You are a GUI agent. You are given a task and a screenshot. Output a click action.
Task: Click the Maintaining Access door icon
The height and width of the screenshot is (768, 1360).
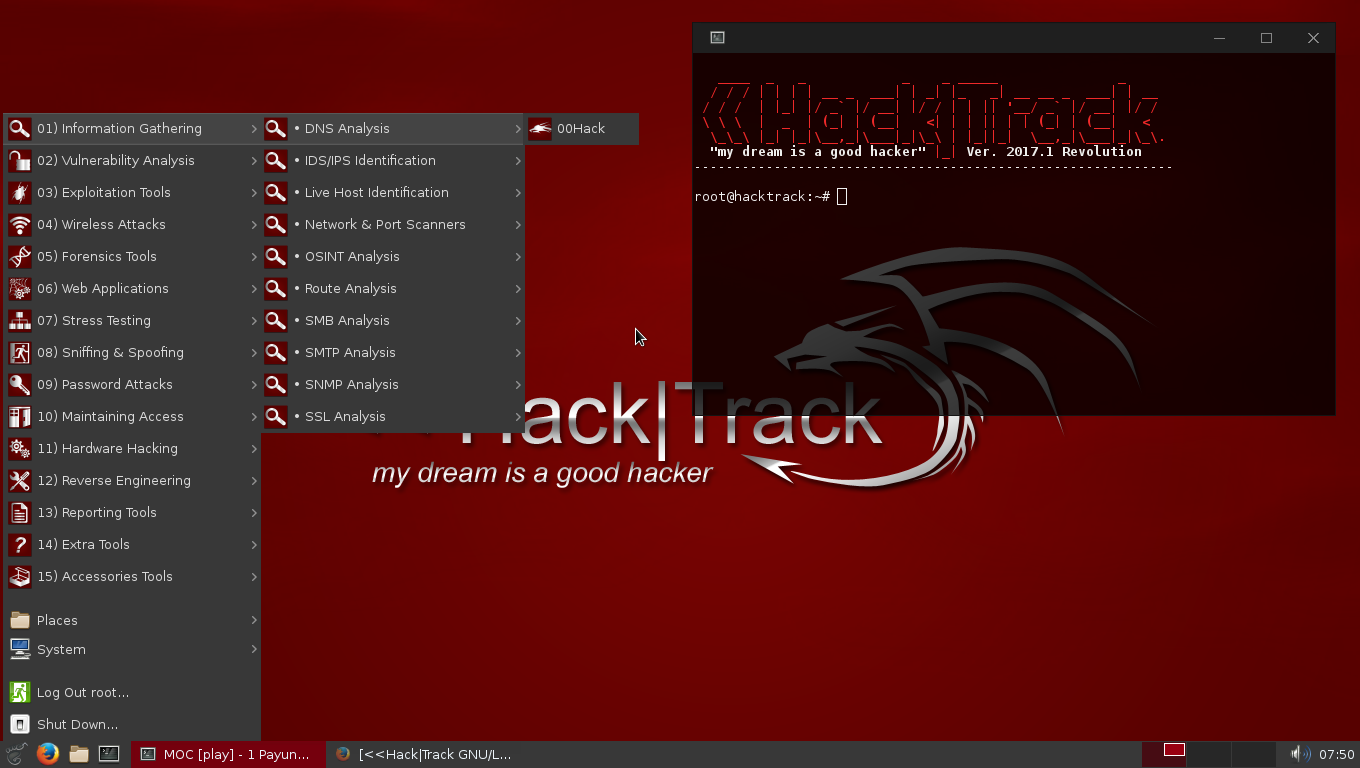coord(20,416)
